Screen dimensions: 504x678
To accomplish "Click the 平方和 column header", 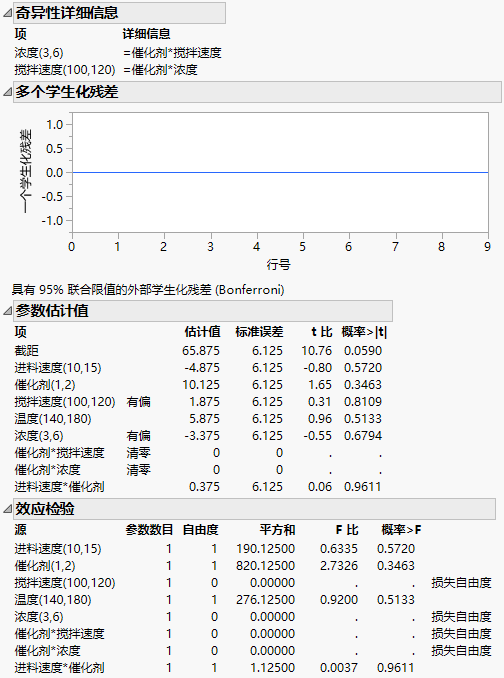I will [x=277, y=530].
